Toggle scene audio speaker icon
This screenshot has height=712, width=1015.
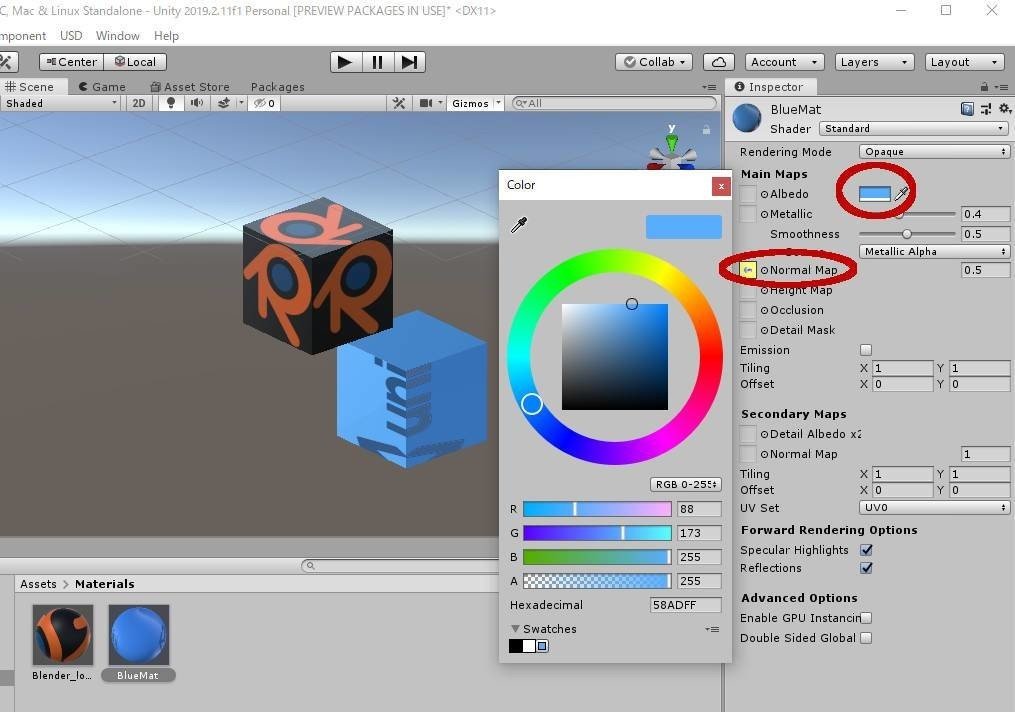197,103
